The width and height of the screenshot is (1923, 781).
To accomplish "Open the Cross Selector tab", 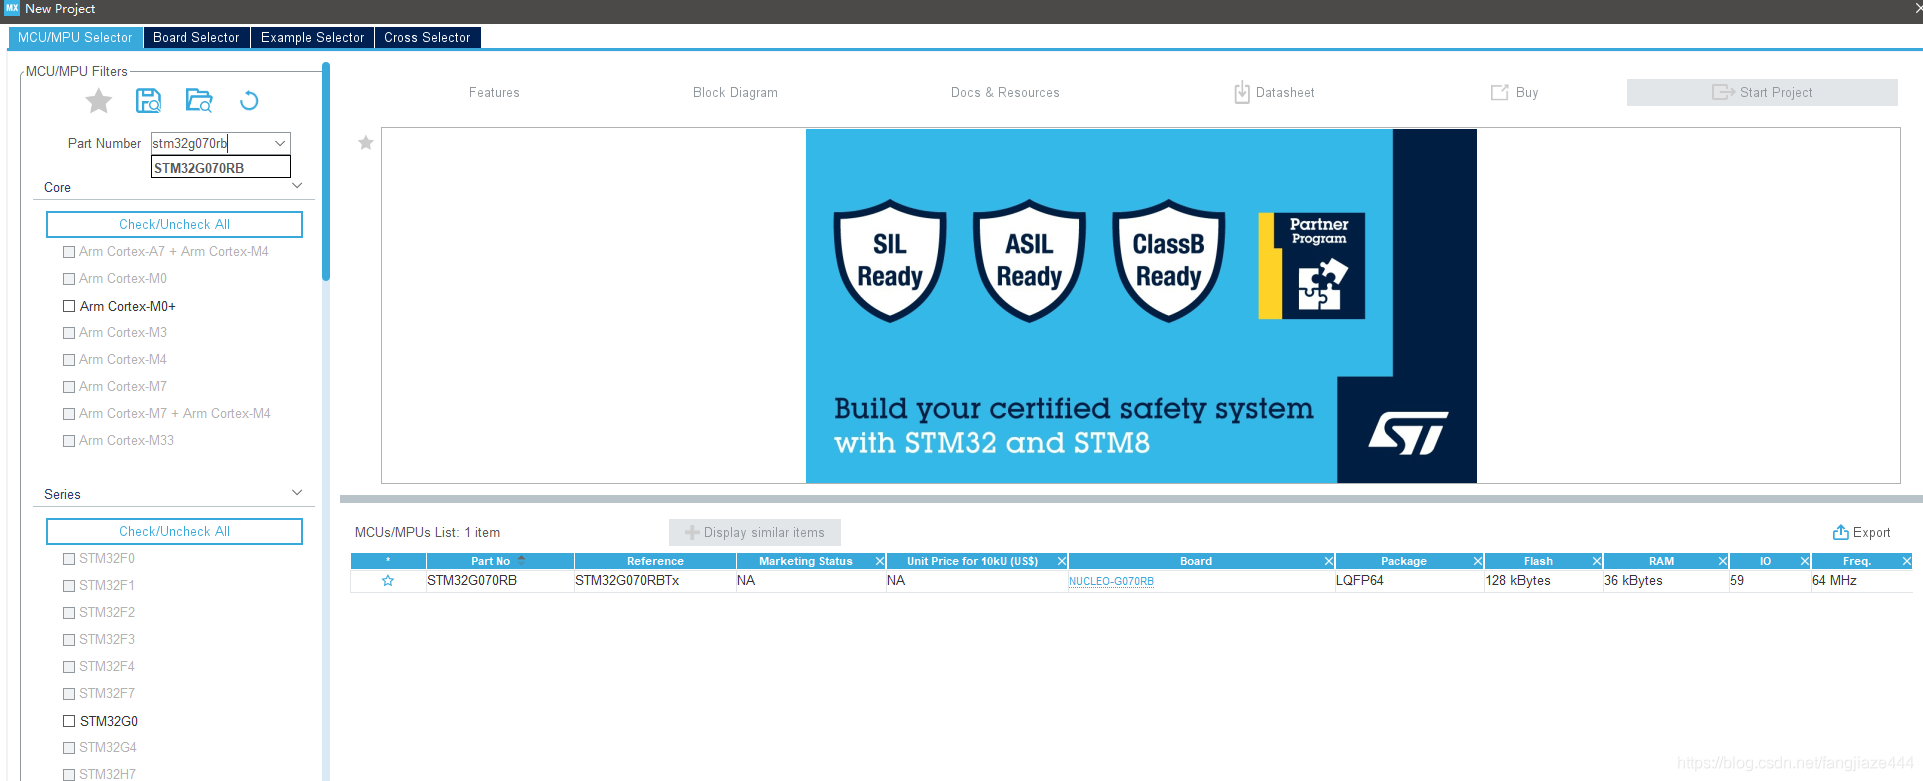I will tap(427, 37).
